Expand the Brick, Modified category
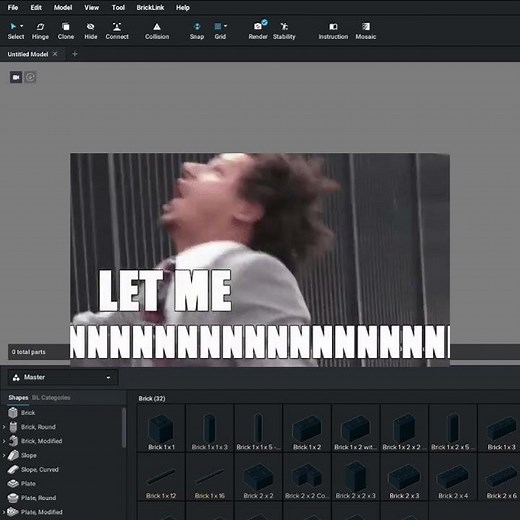The image size is (520, 520). [4, 441]
